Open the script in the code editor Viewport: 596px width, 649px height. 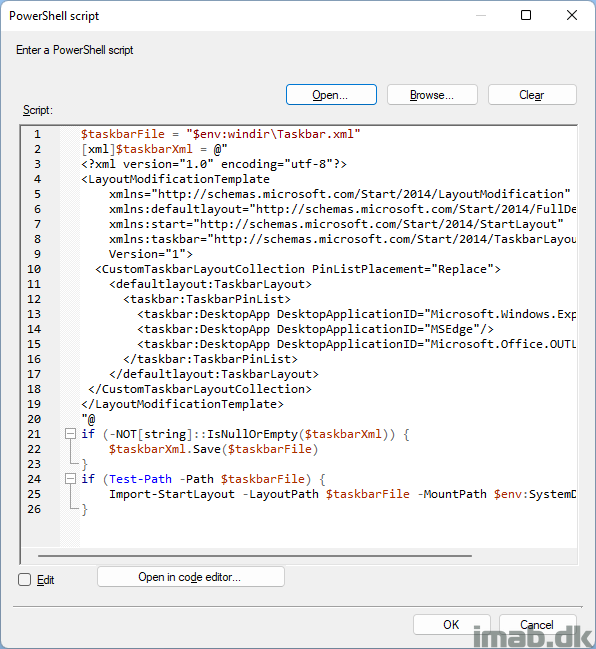click(190, 577)
